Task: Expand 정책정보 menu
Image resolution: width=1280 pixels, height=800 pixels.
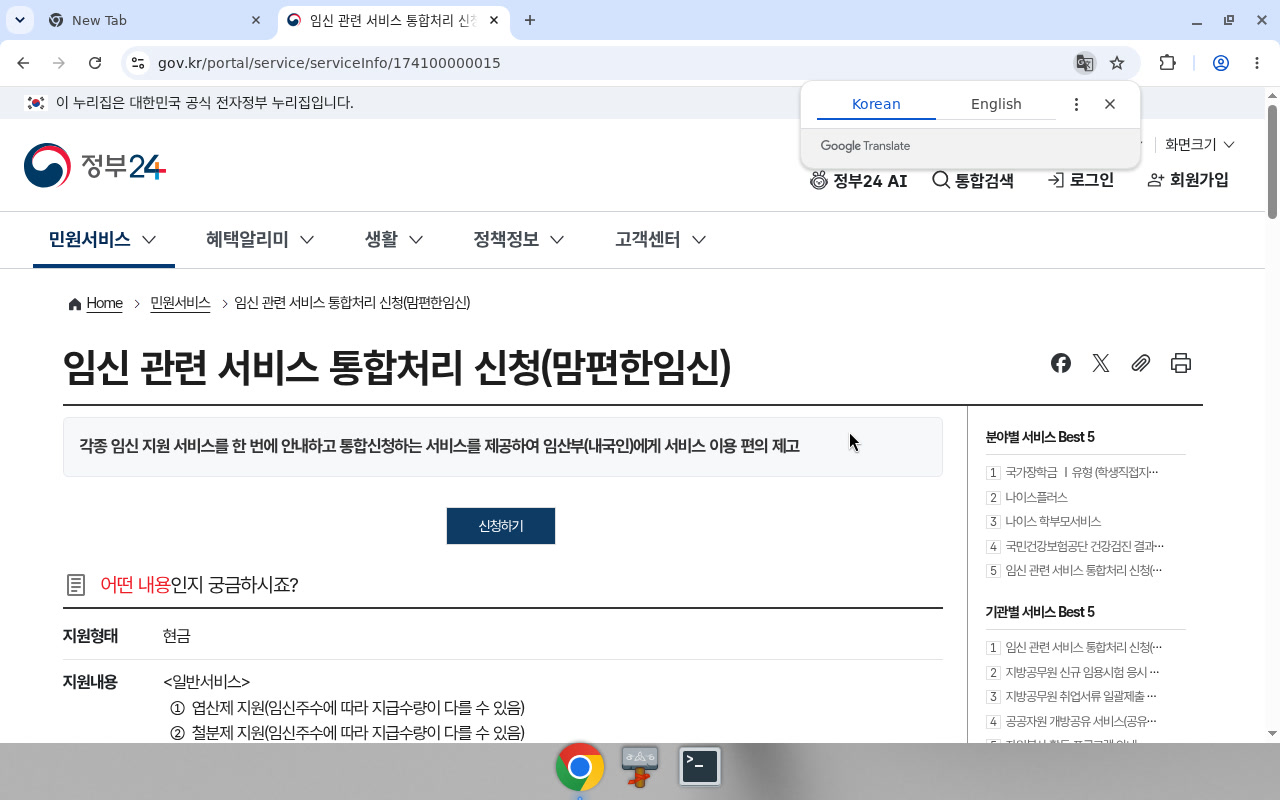Action: click(519, 239)
